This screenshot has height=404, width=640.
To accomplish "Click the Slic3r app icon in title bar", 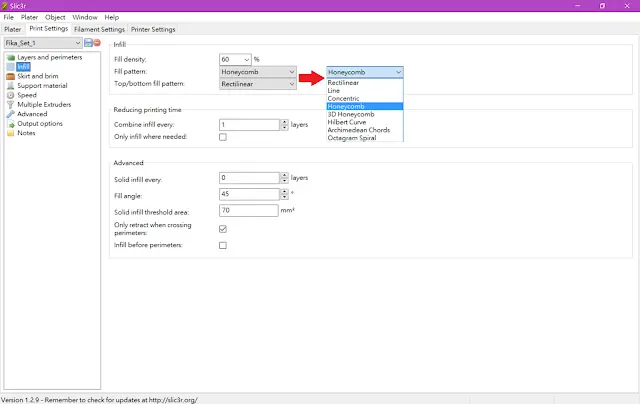I will point(4,6).
